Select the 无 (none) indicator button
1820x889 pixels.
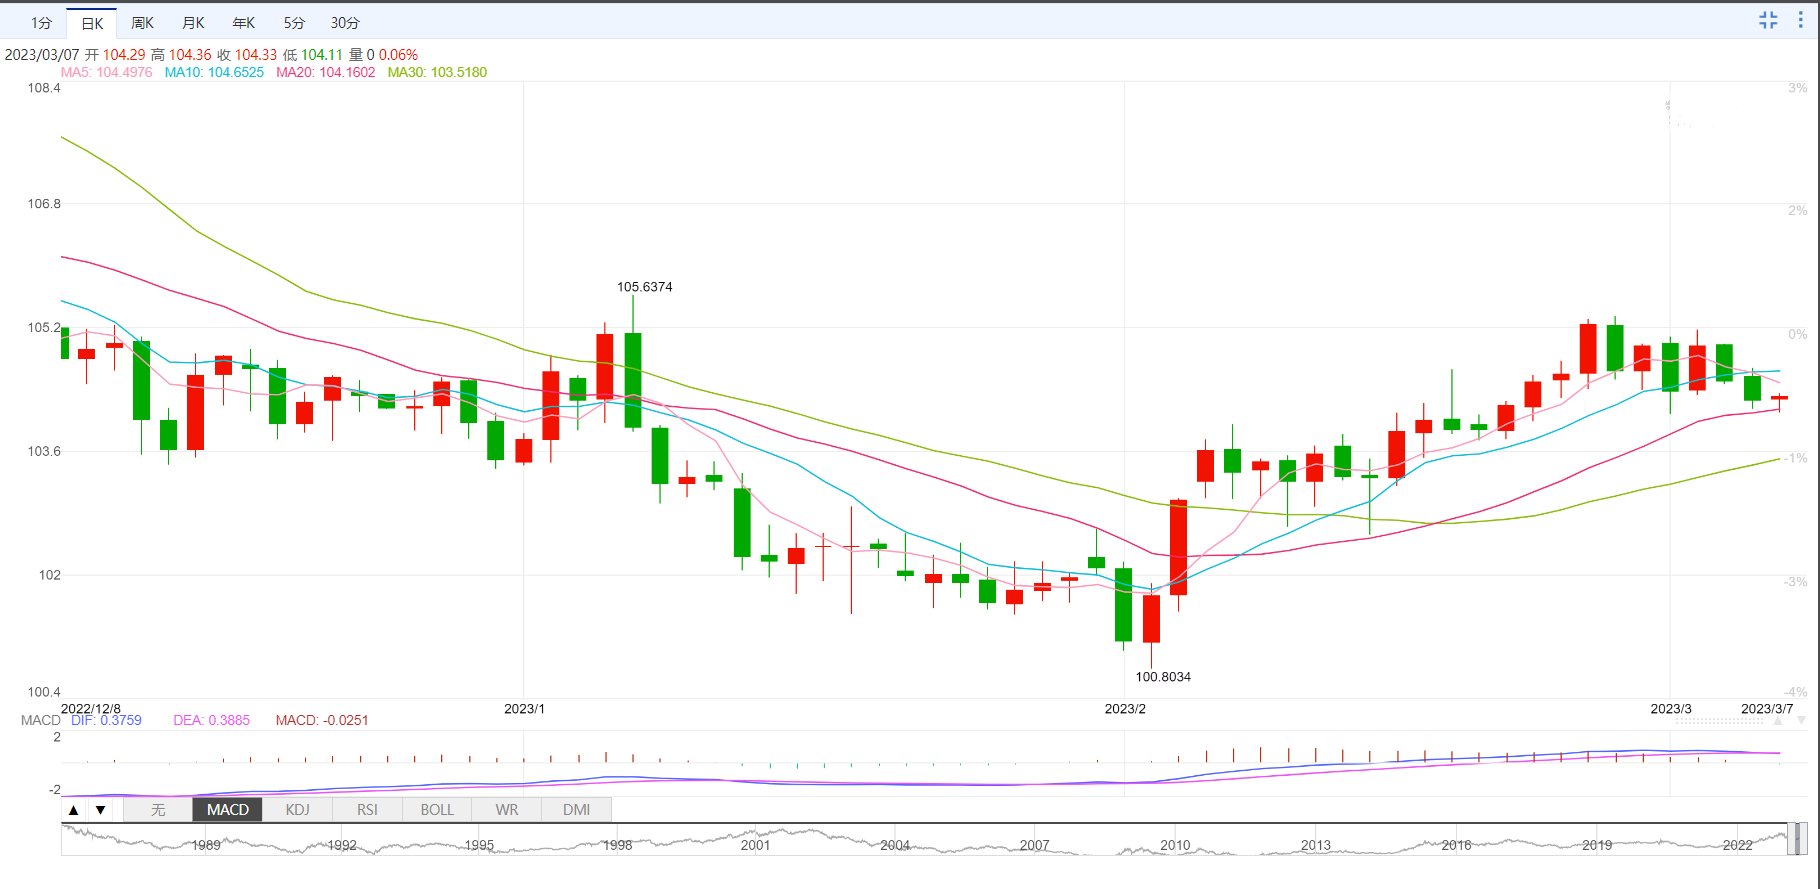158,810
